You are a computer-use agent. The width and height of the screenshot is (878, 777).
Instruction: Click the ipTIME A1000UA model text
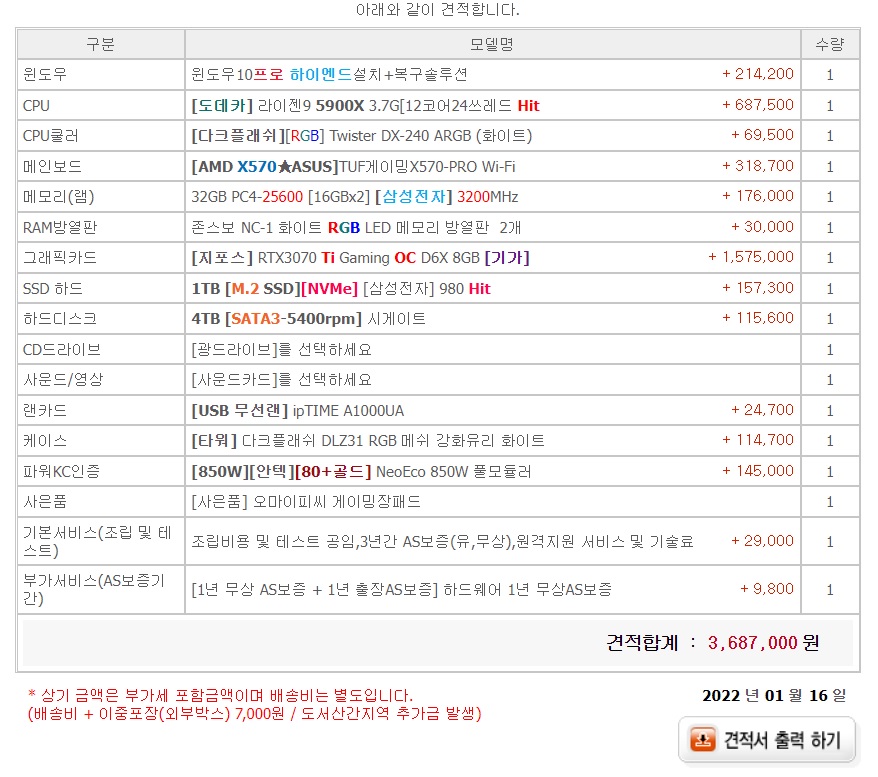[298, 411]
